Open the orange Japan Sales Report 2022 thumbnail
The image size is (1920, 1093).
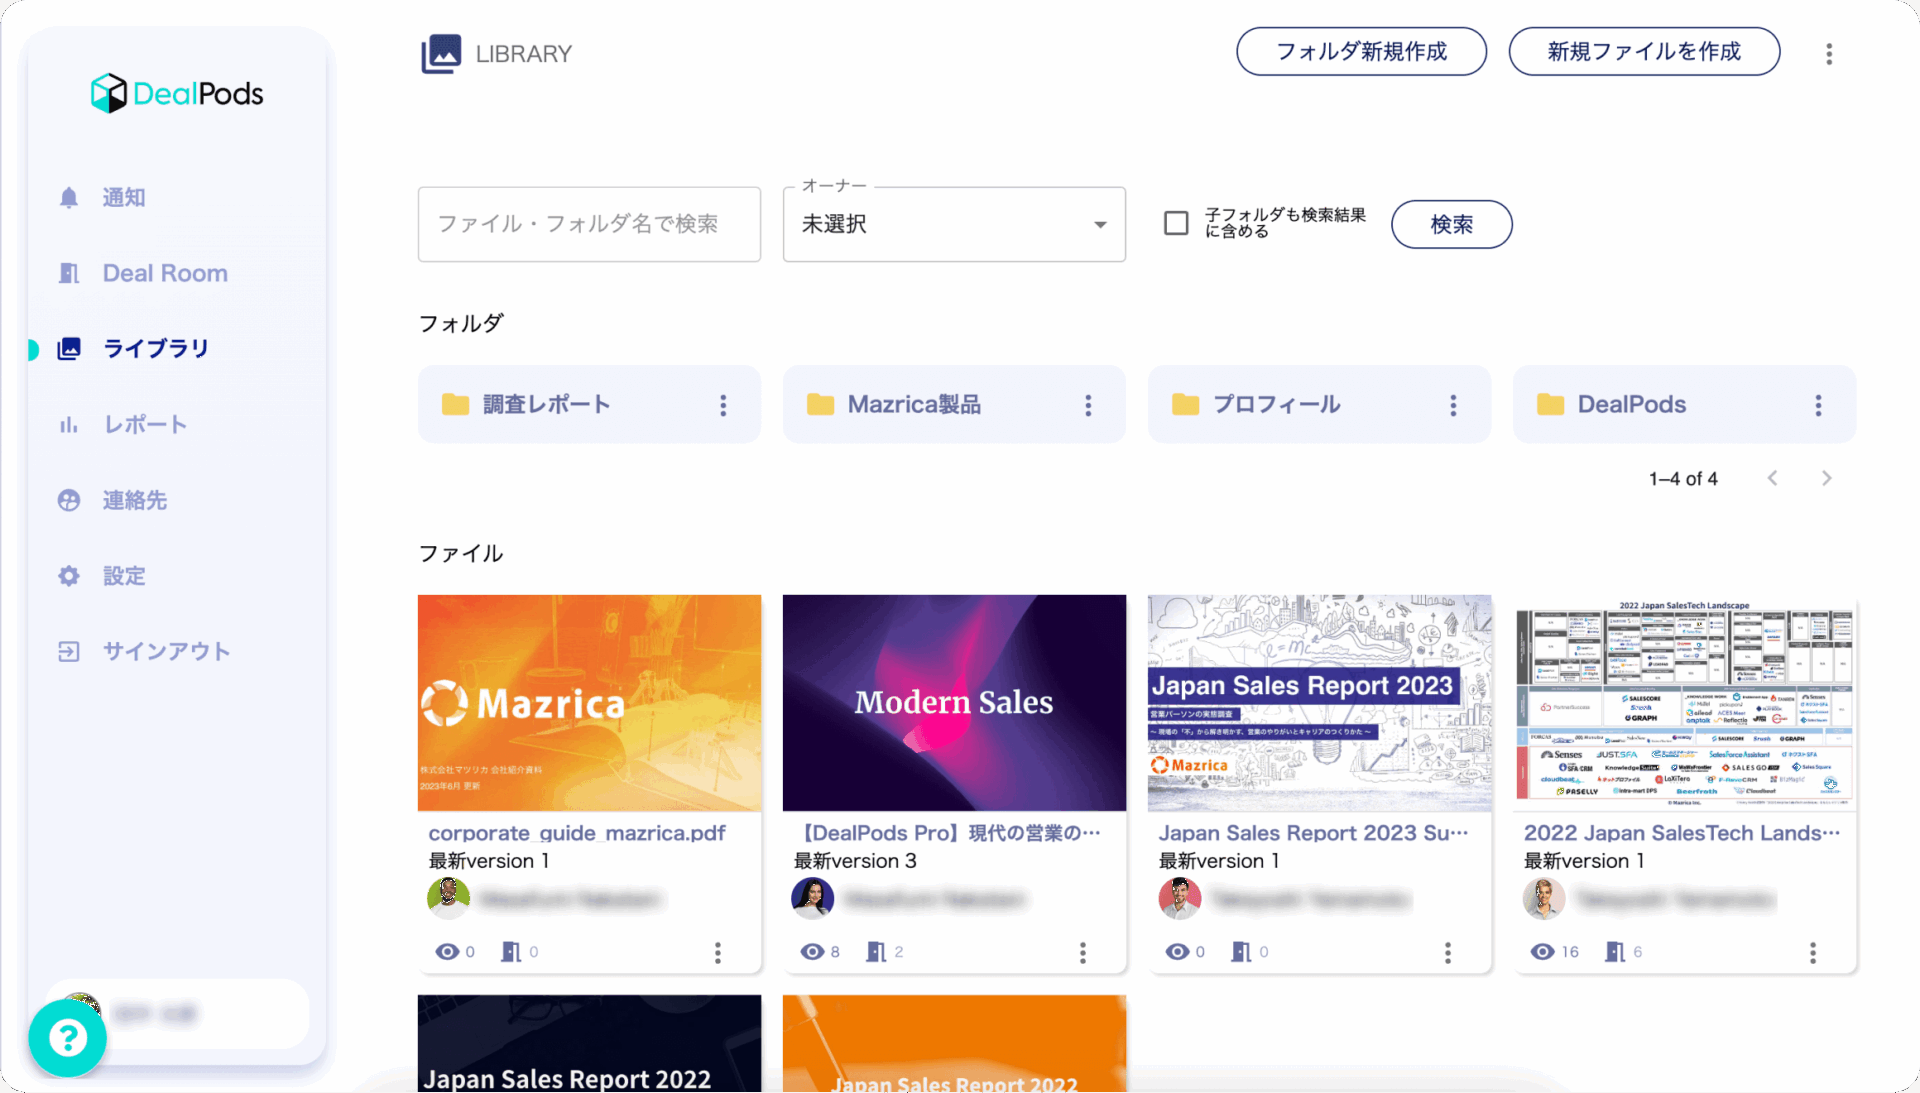pyautogui.click(x=954, y=1043)
